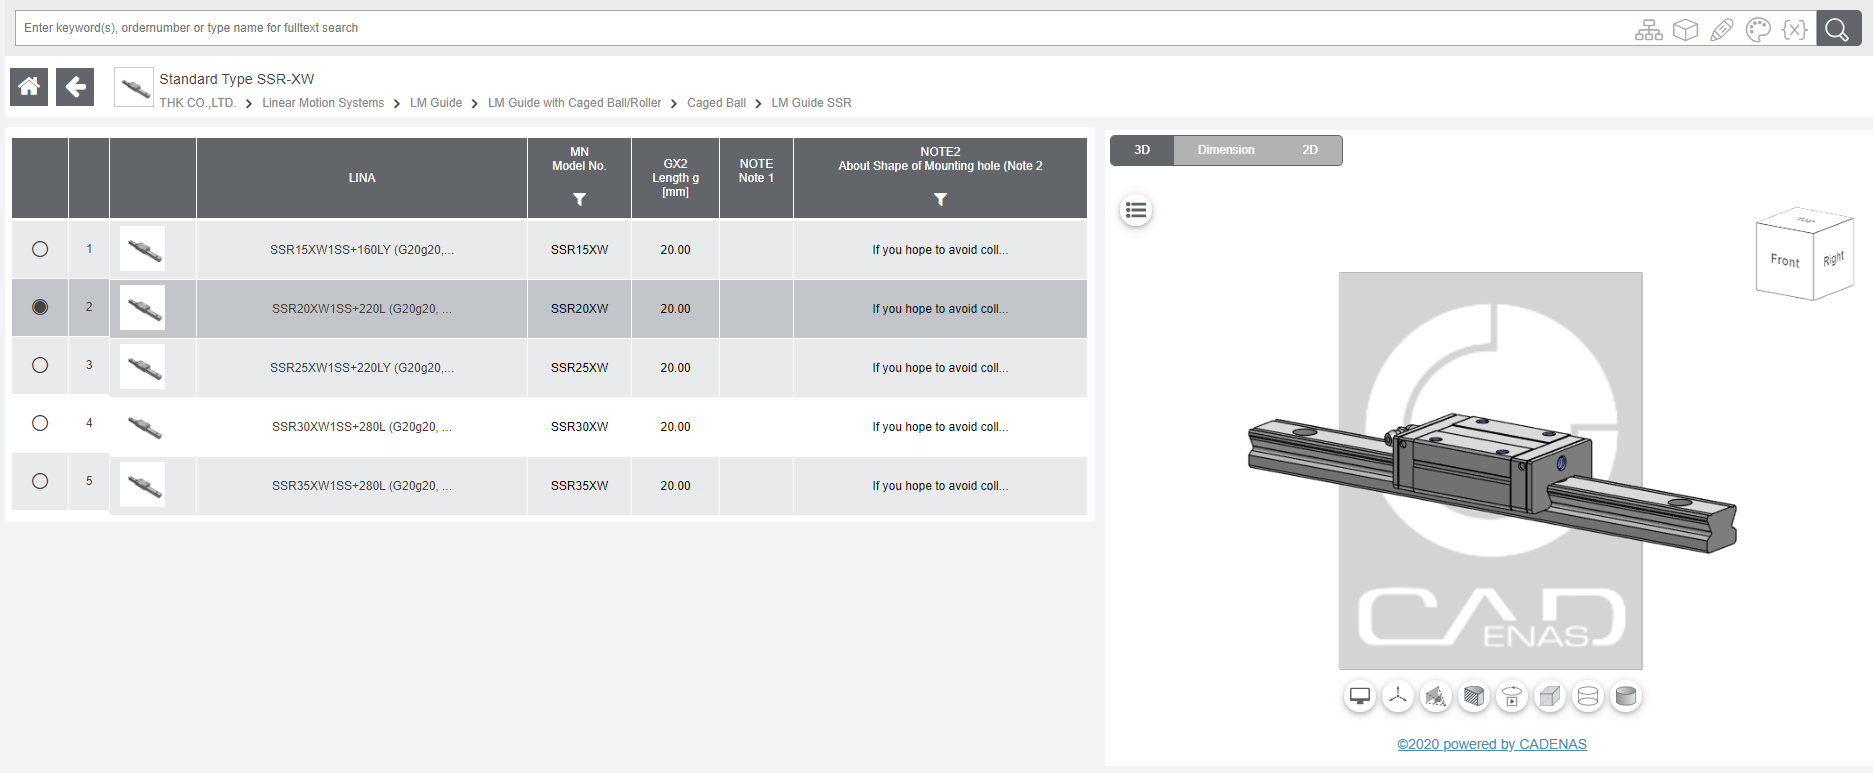
Task: Click the magnifier search button
Action: 1838,29
